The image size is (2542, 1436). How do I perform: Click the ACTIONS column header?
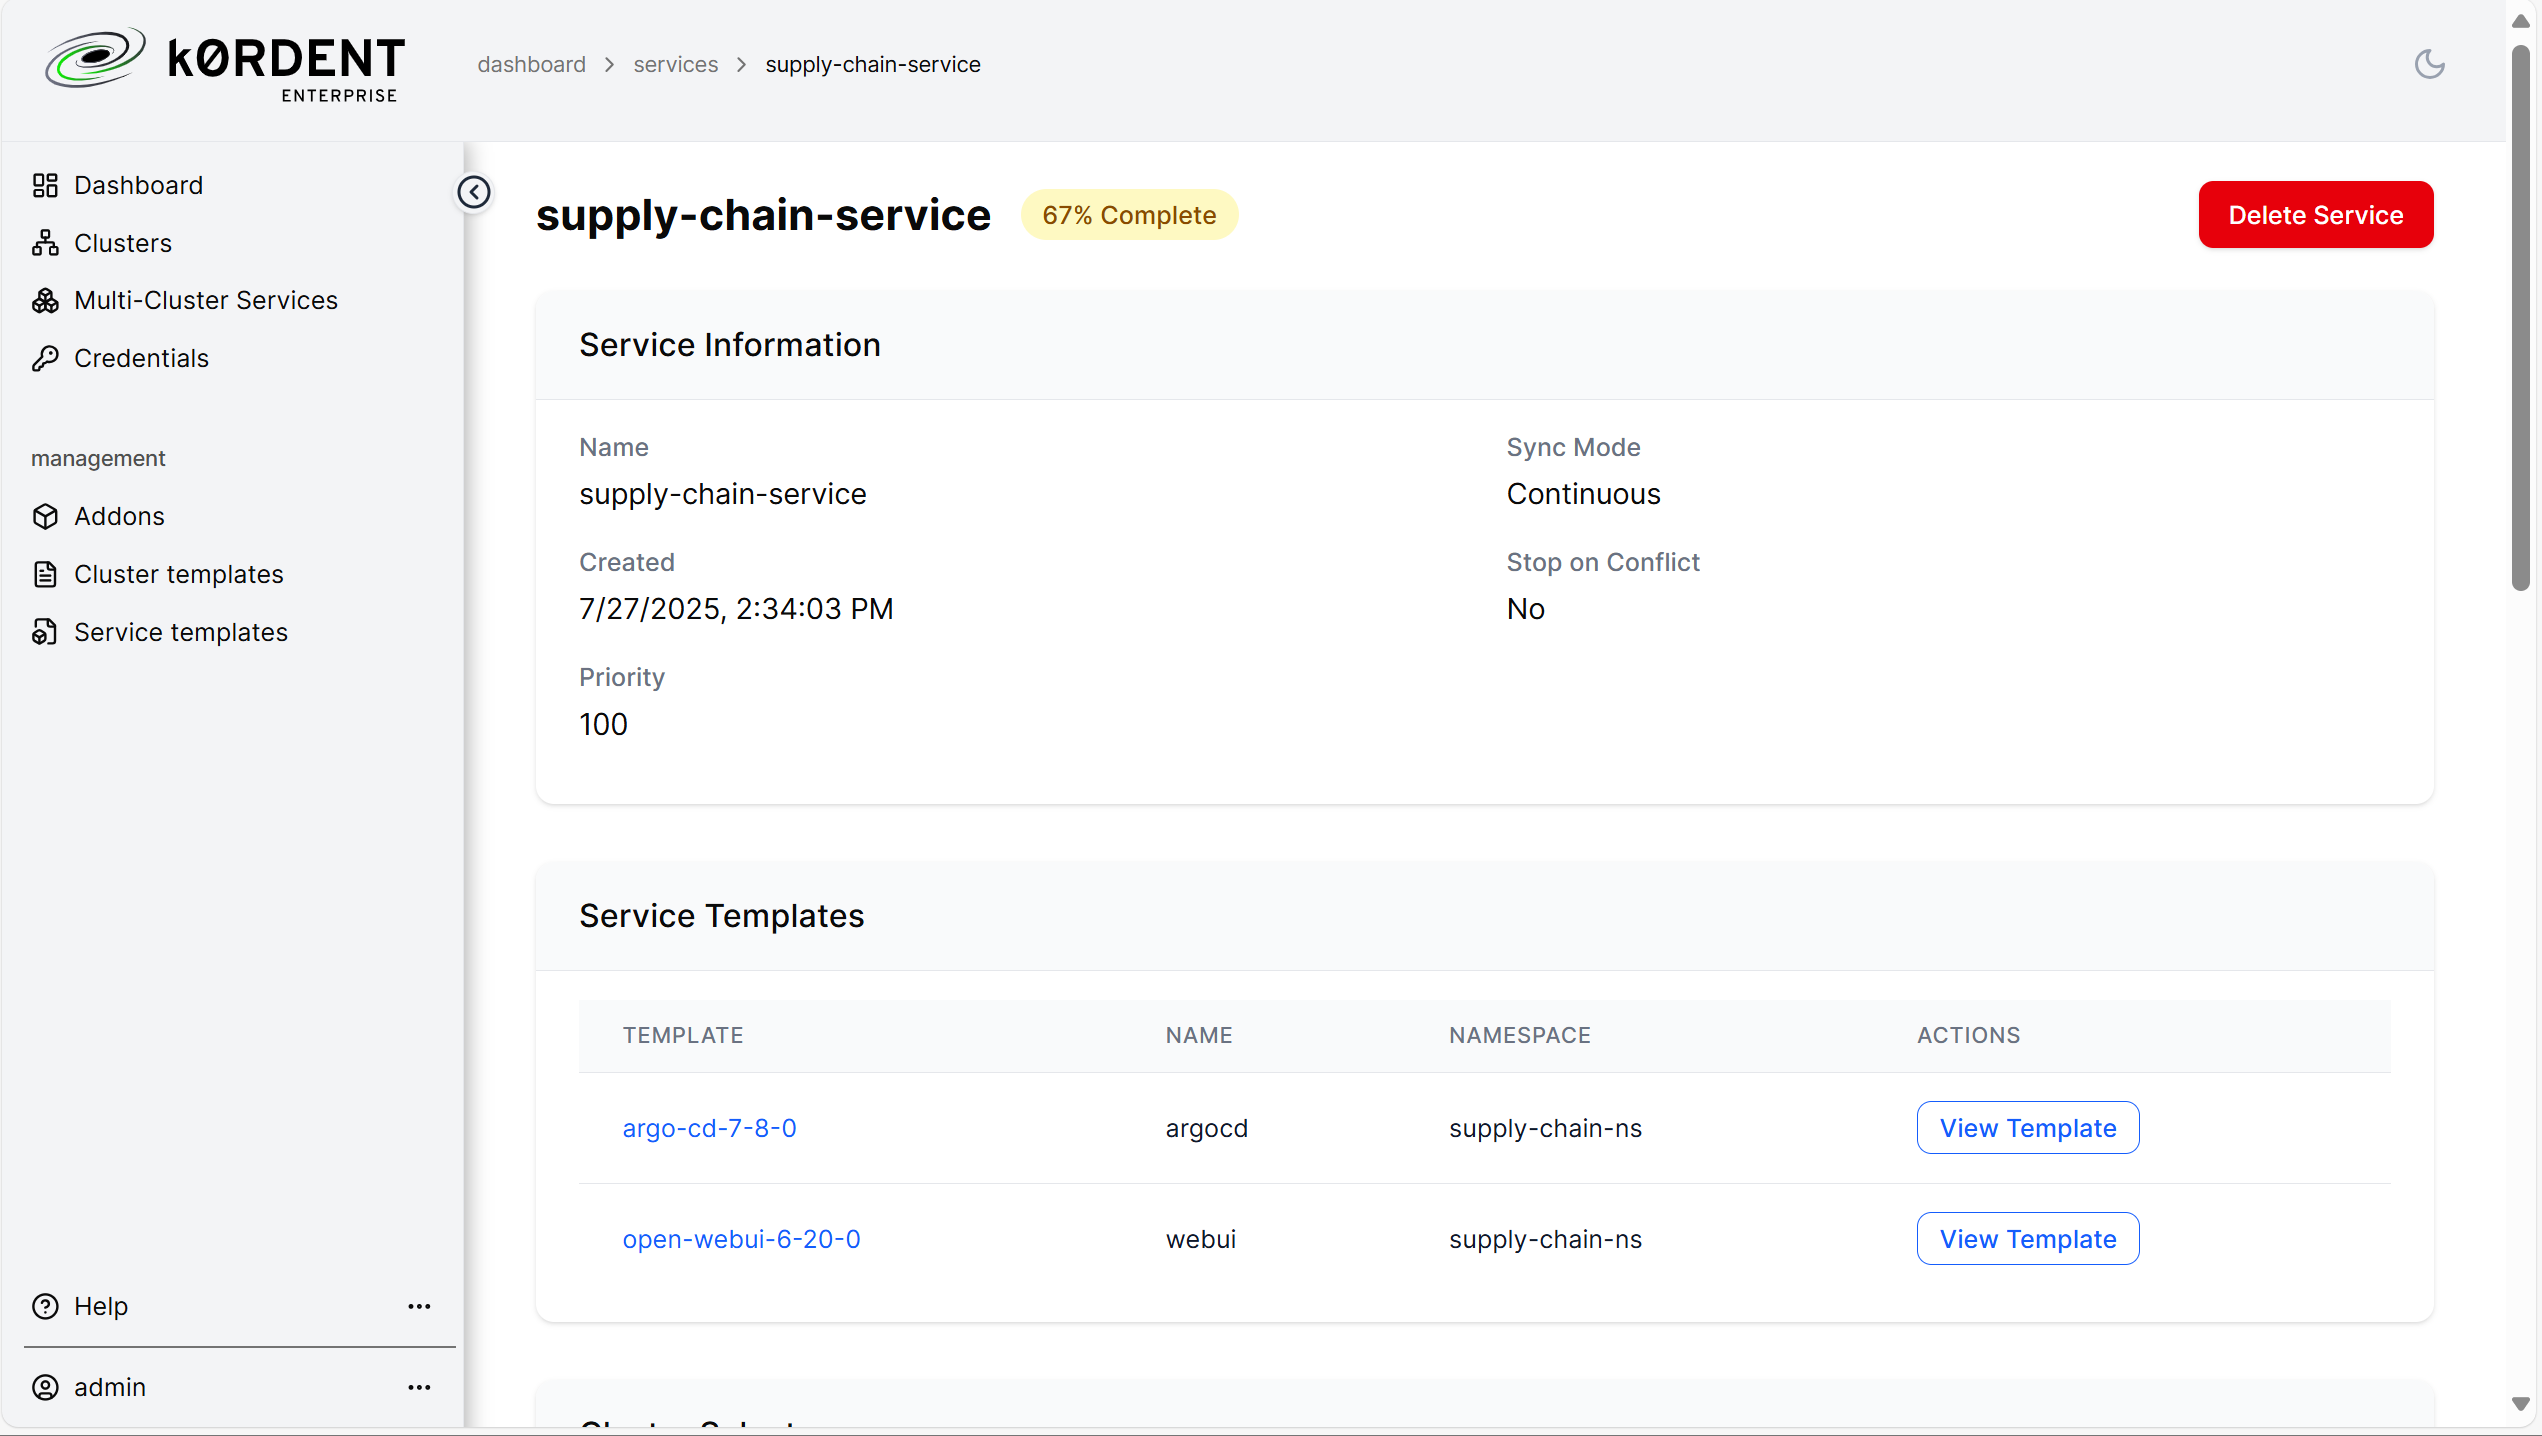(1968, 1035)
